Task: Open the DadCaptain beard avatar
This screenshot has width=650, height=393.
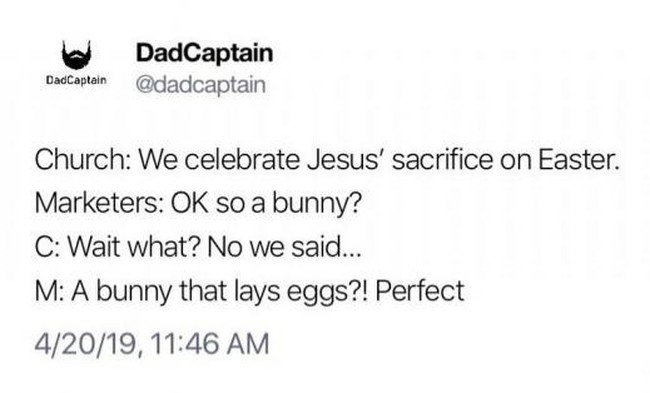Action: (x=76, y=55)
